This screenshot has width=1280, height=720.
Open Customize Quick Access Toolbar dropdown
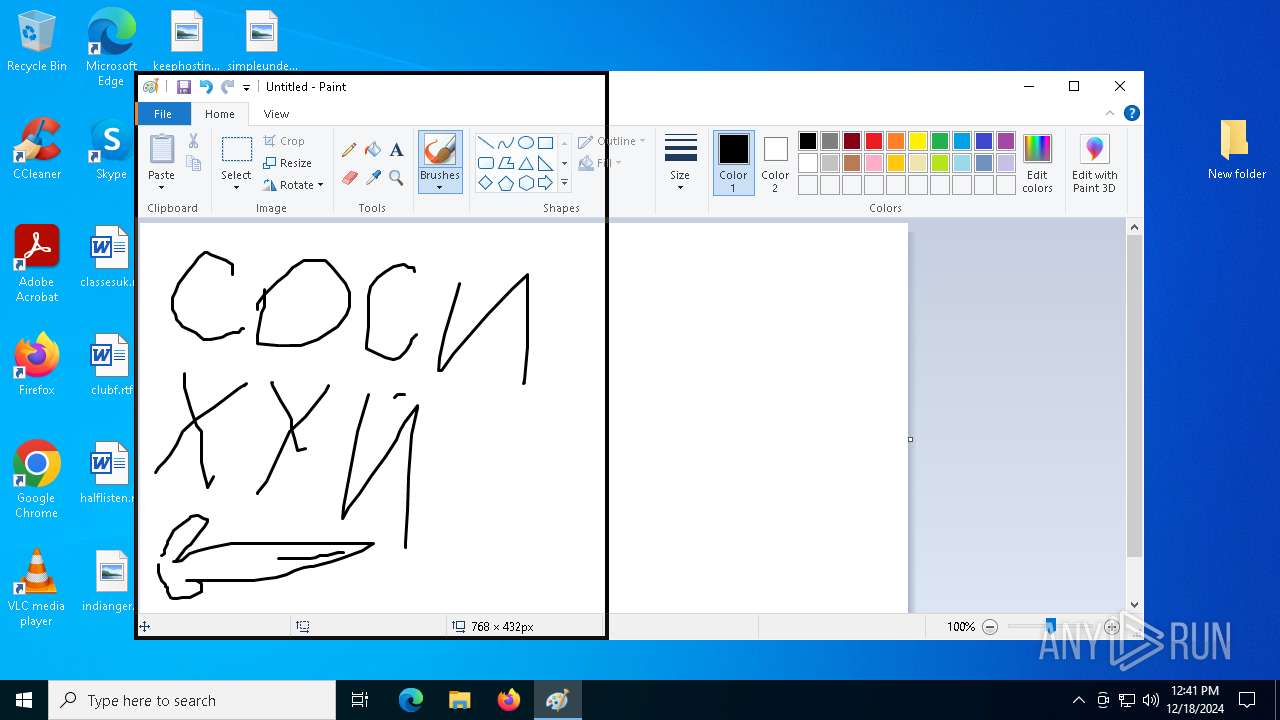point(247,88)
